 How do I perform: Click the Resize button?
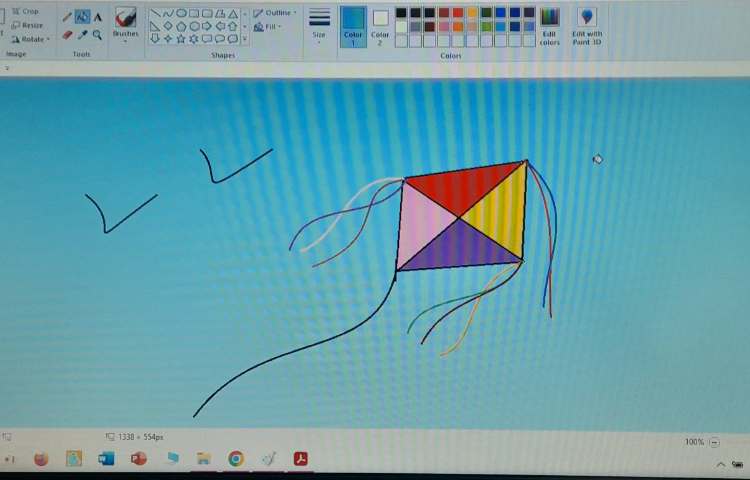click(x=28, y=25)
